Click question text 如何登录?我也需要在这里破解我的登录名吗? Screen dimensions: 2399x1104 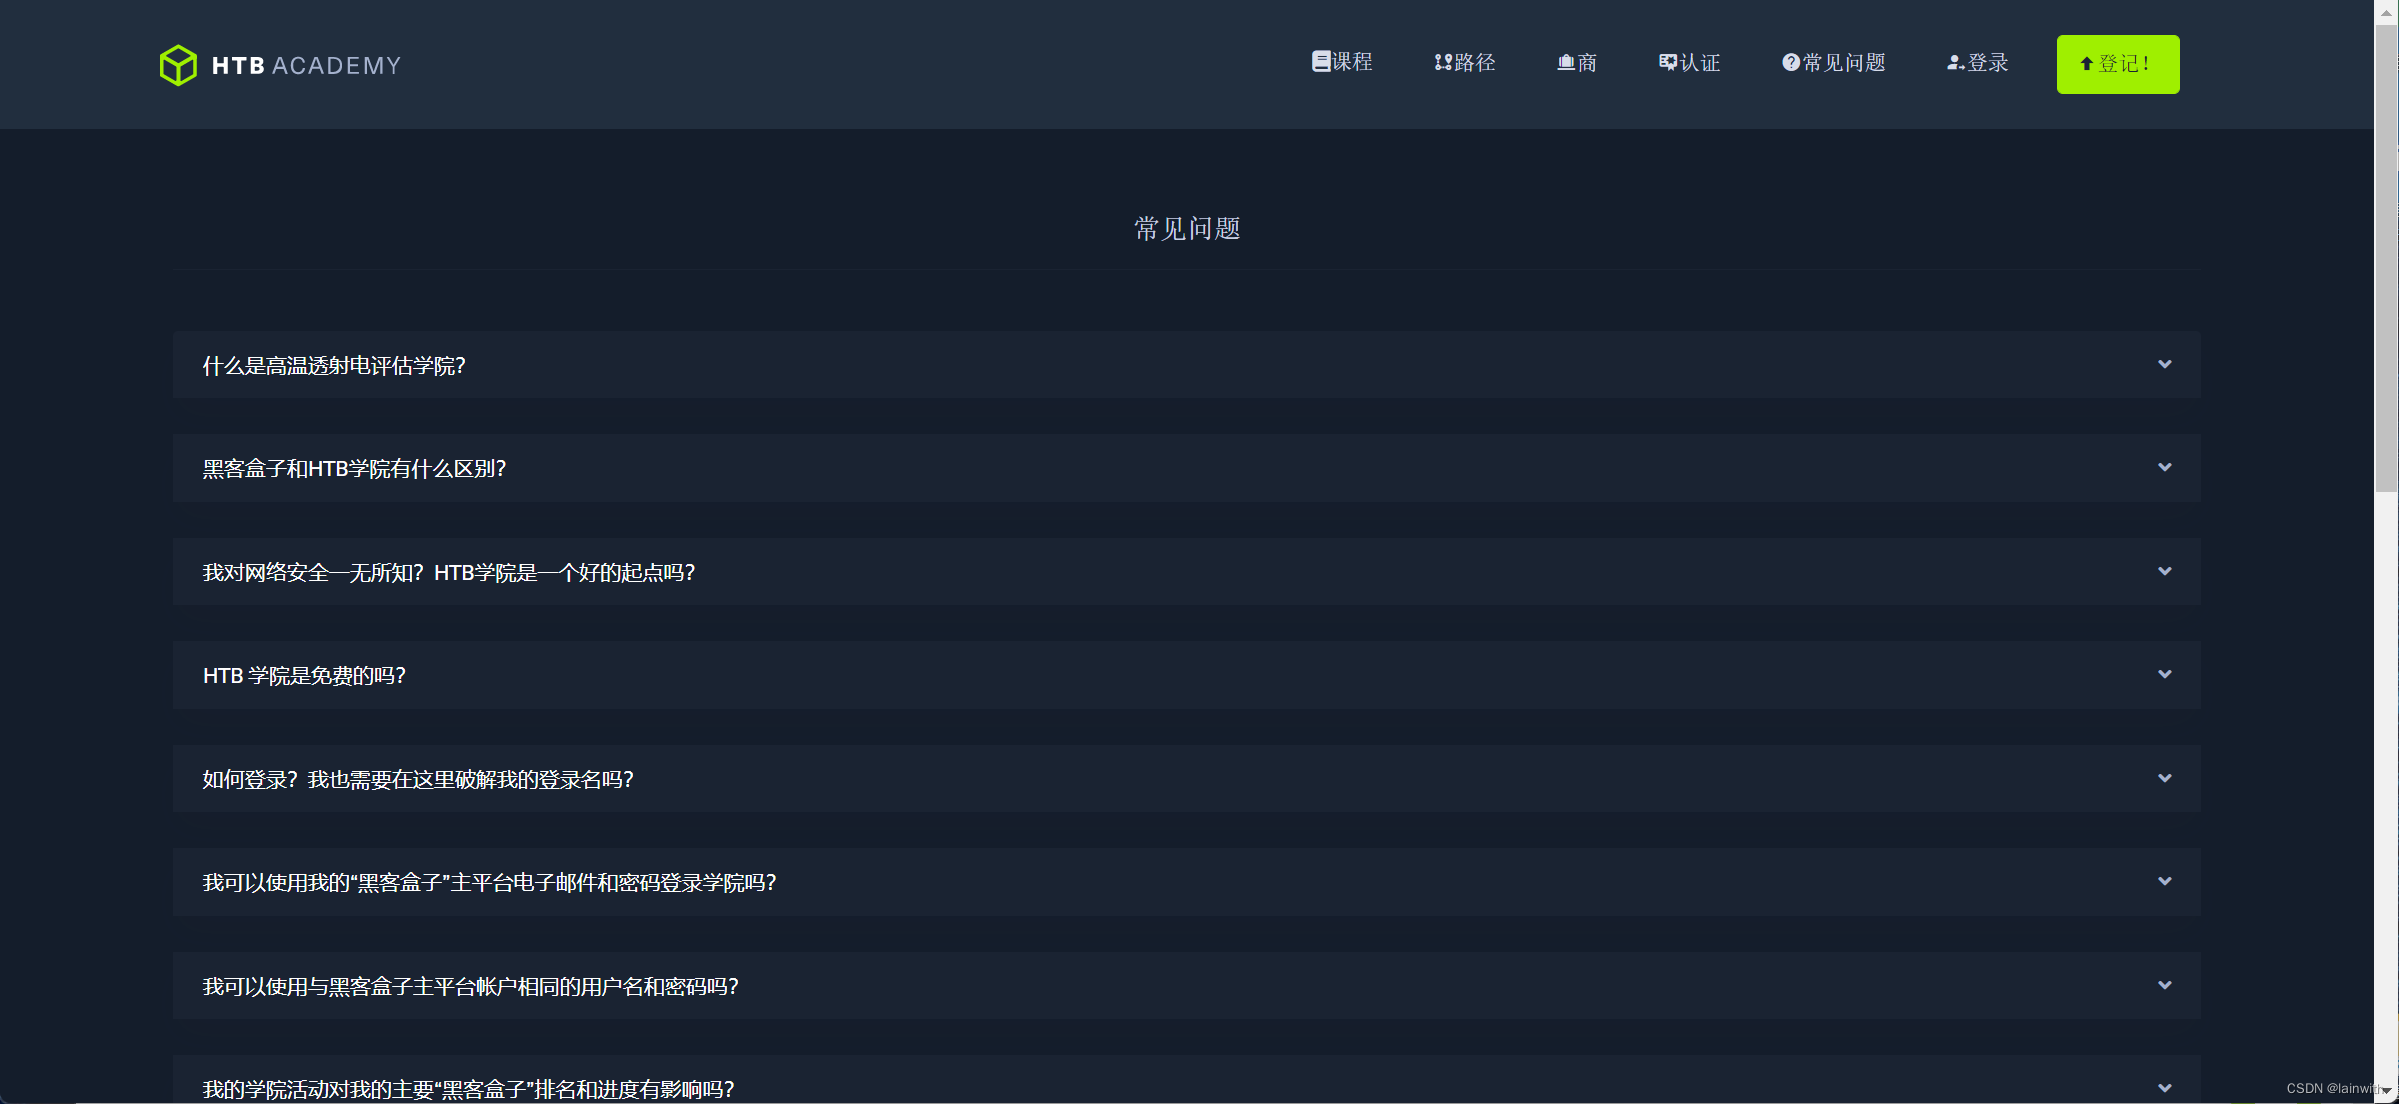tap(417, 780)
